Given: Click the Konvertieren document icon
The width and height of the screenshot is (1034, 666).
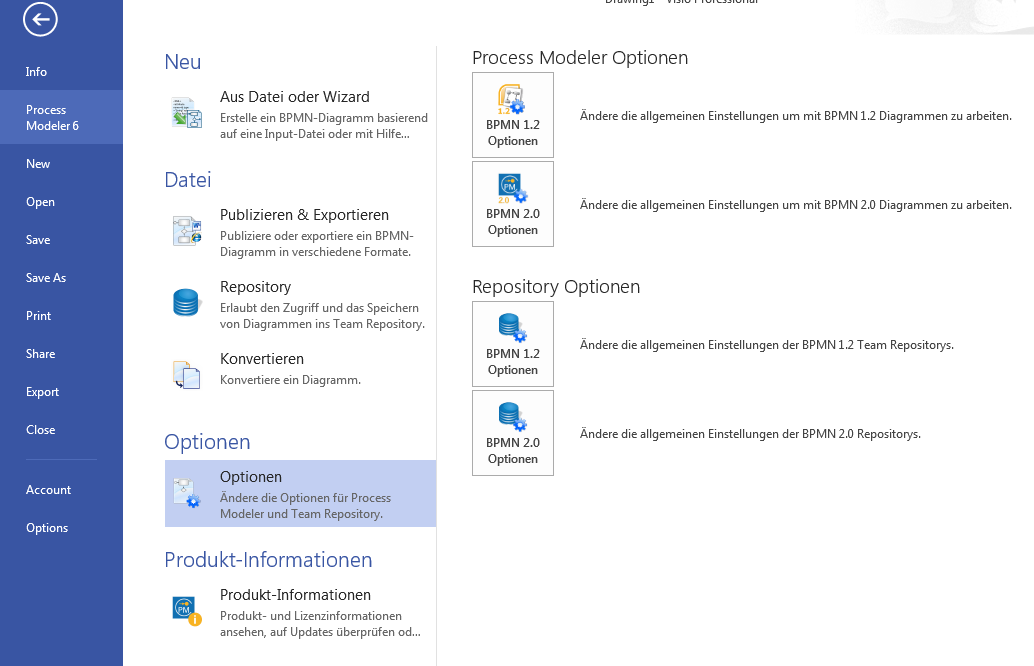Looking at the screenshot, I should point(187,375).
